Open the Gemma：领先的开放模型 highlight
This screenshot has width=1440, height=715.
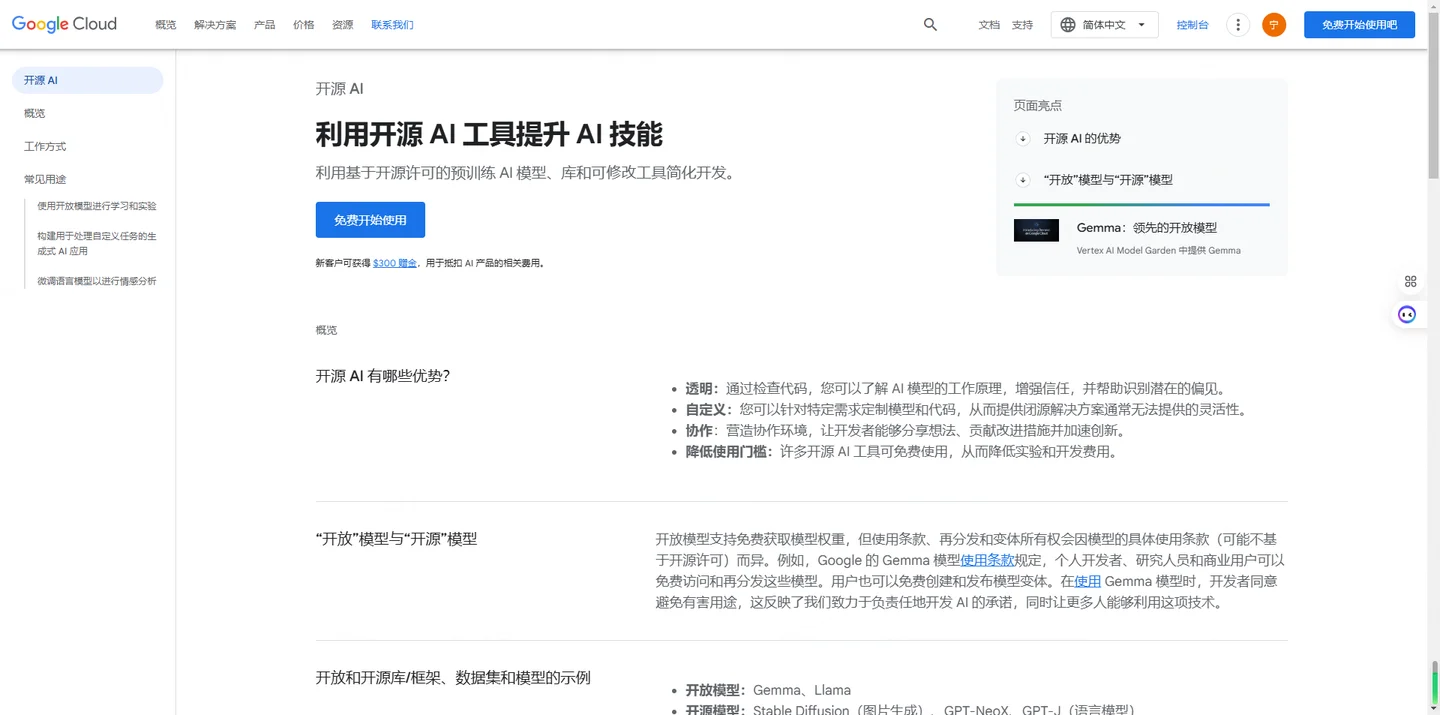(1147, 228)
